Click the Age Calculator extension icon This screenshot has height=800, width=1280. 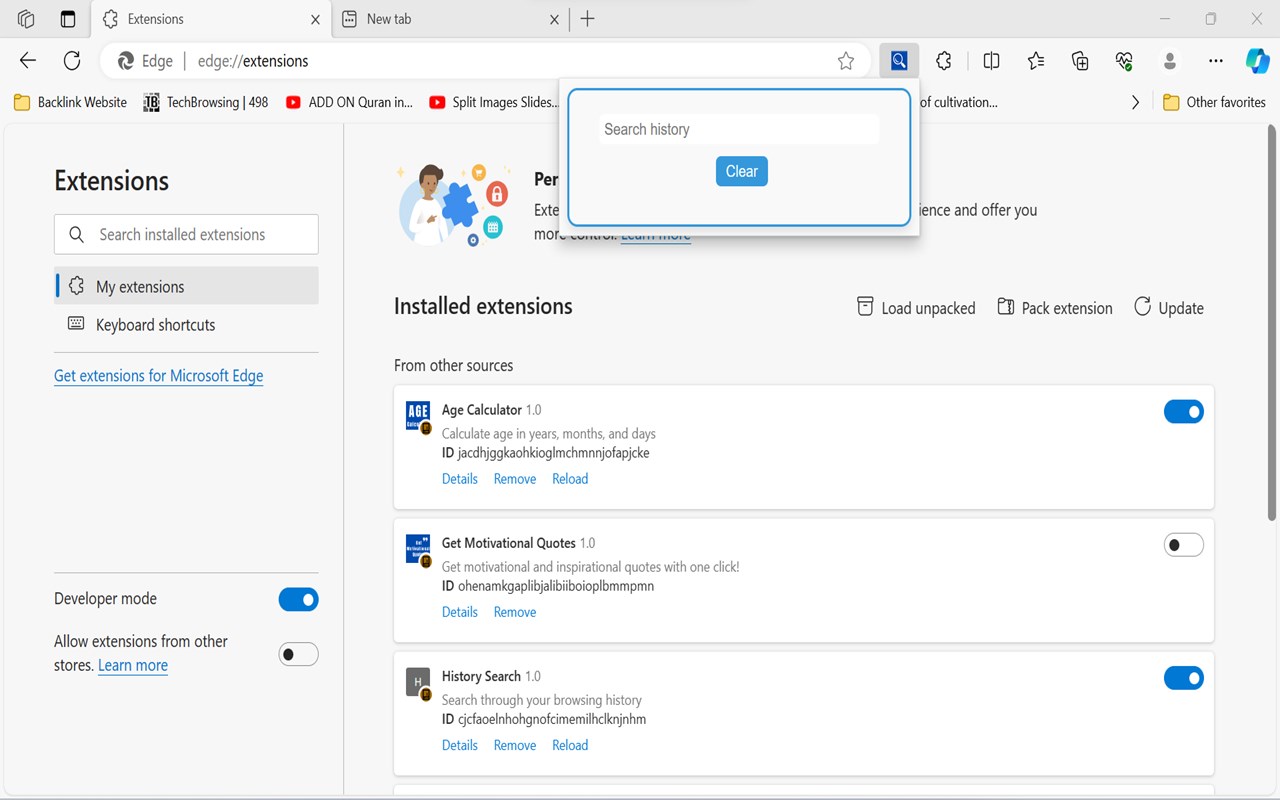pyautogui.click(x=418, y=415)
